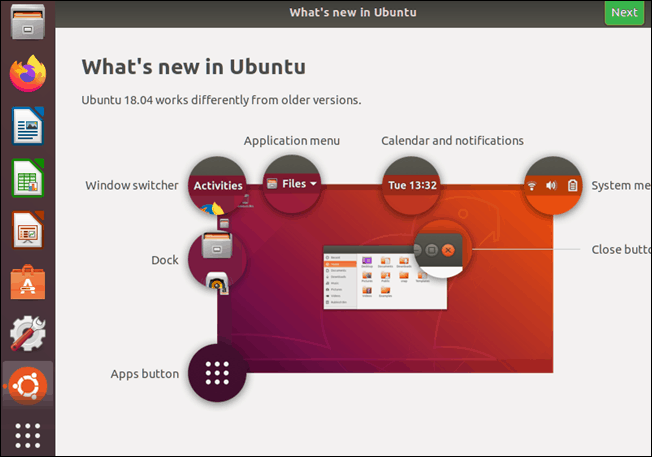Click the illustrated Apps button dots circle

[217, 373]
